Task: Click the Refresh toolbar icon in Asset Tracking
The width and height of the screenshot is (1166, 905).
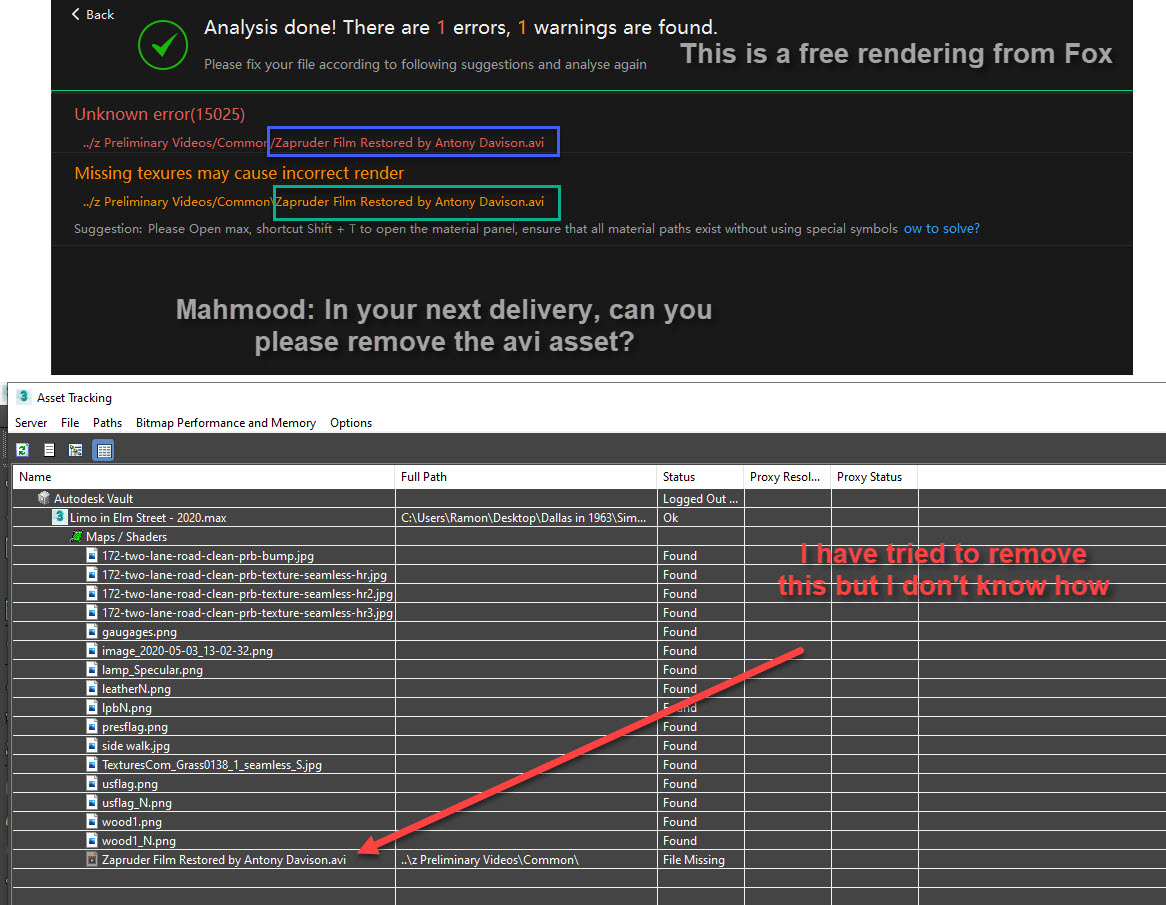Action: (22, 450)
